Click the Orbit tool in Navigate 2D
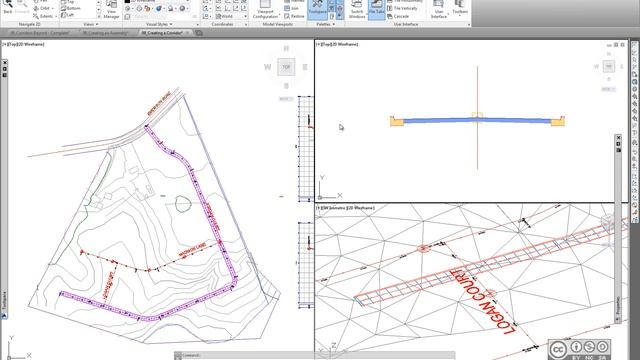This screenshot has height=360, width=640. [44, 8]
